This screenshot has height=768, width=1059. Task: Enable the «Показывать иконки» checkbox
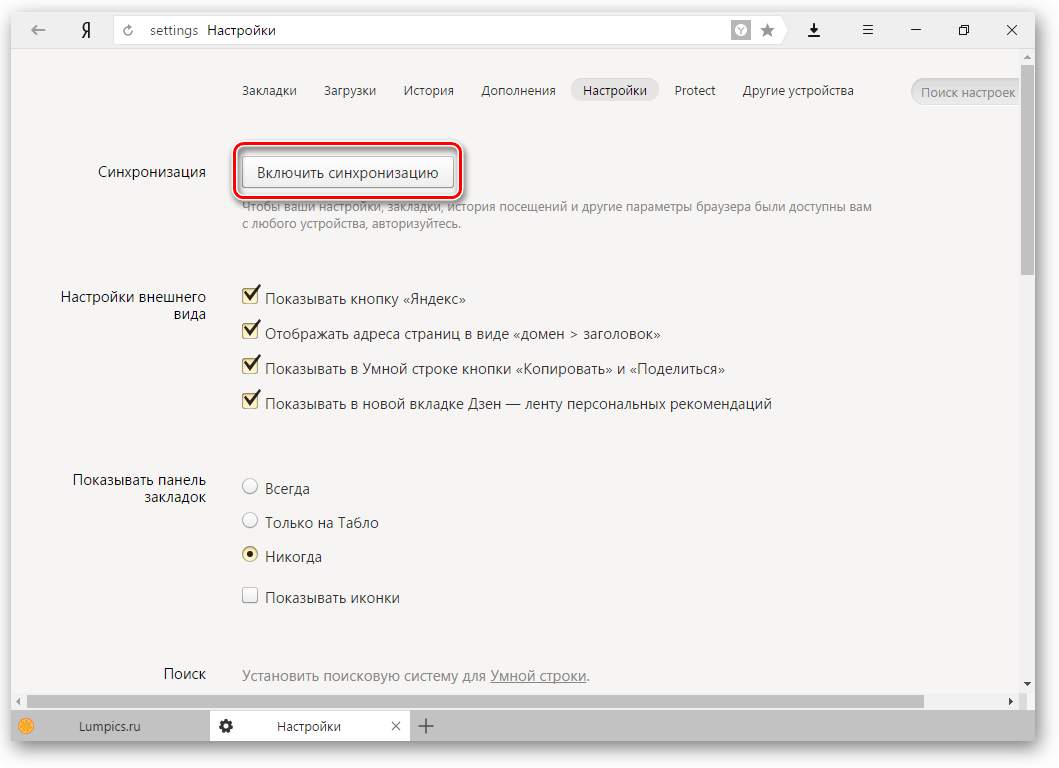[x=250, y=597]
